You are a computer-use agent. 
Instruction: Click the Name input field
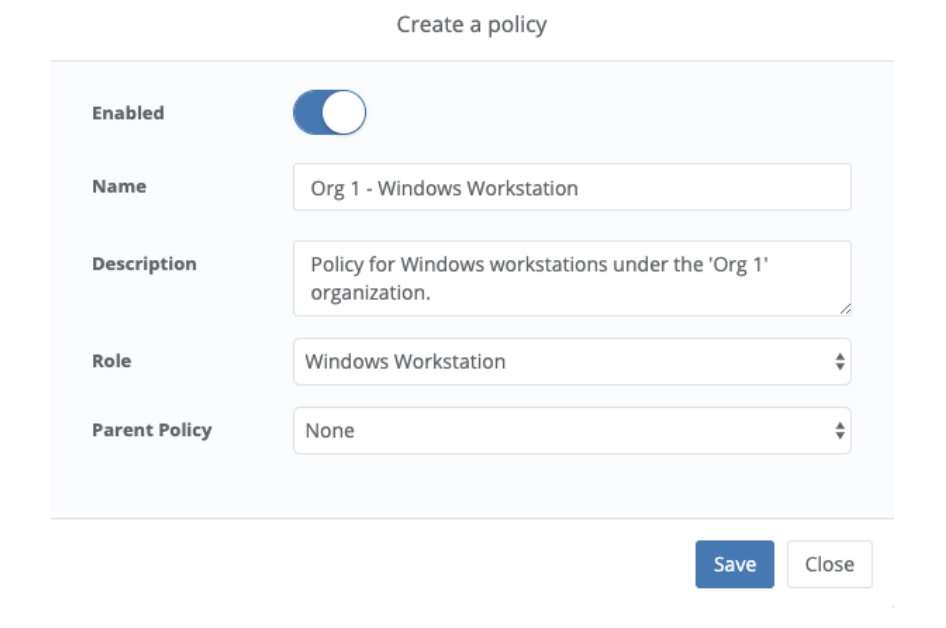[571, 188]
